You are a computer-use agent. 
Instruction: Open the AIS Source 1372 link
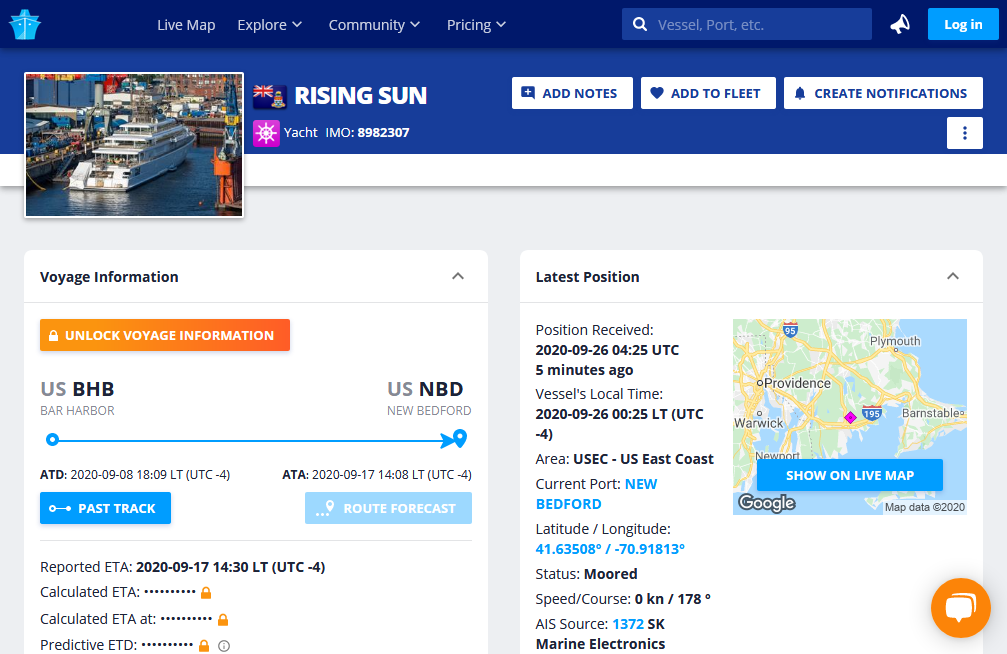(628, 624)
